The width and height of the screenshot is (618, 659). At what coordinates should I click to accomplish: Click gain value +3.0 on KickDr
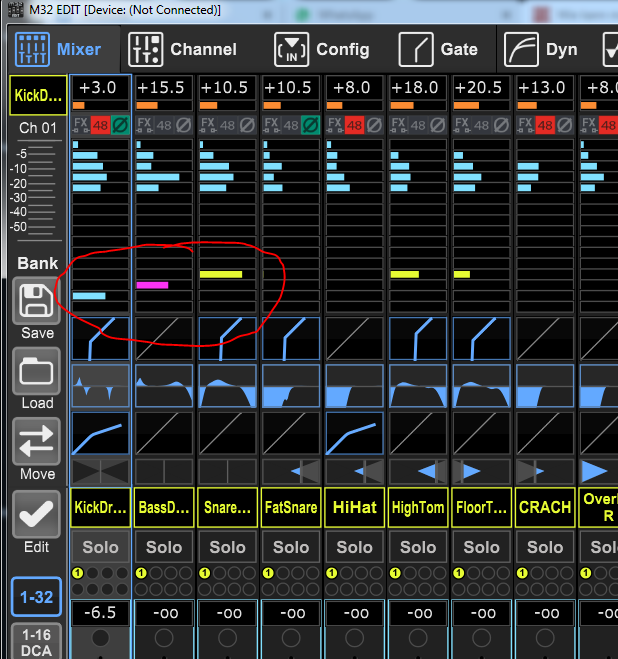100,88
